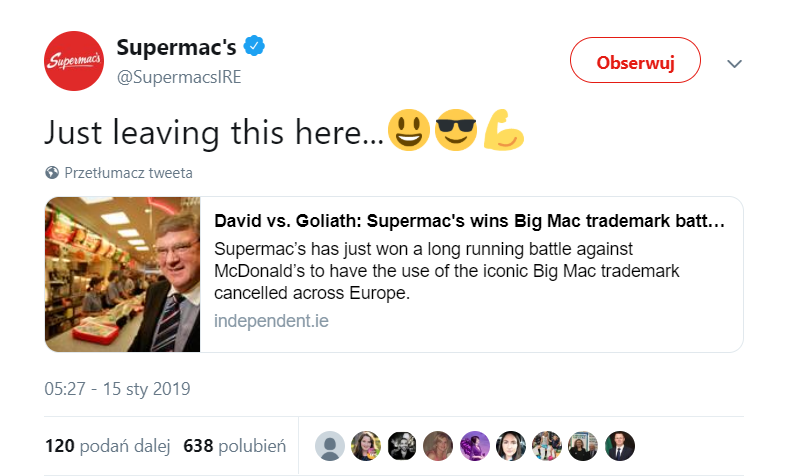Image resolution: width=788 pixels, height=476 pixels.
Task: Click the flexed biceps emoji
Action: [504, 131]
